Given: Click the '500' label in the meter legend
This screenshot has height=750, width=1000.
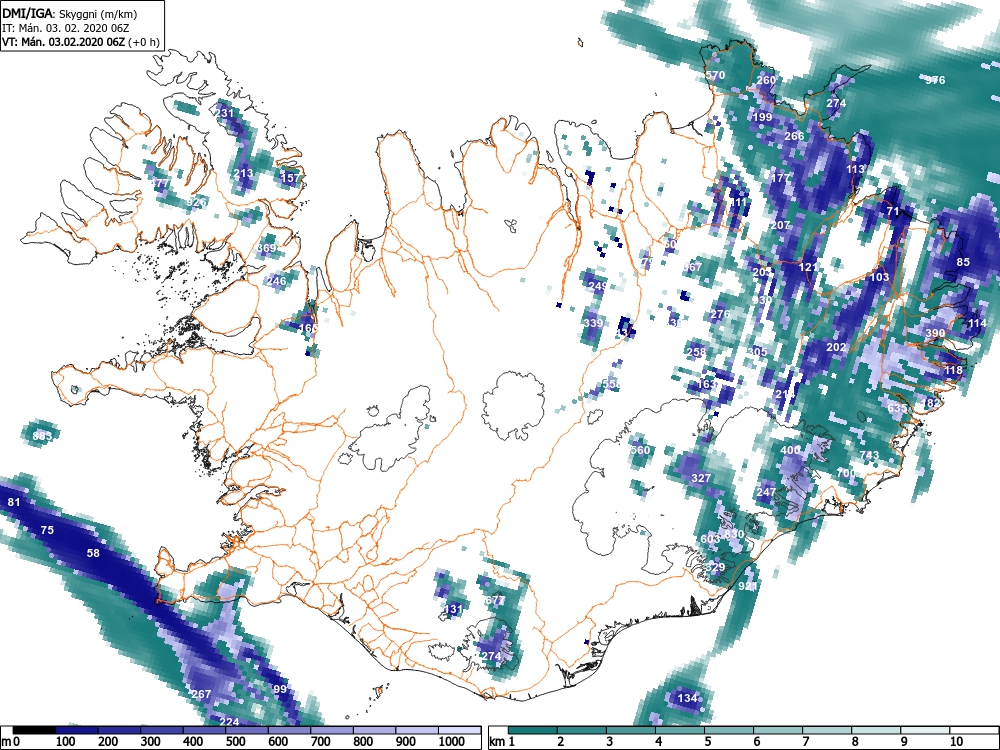Looking at the screenshot, I should pos(235,741).
